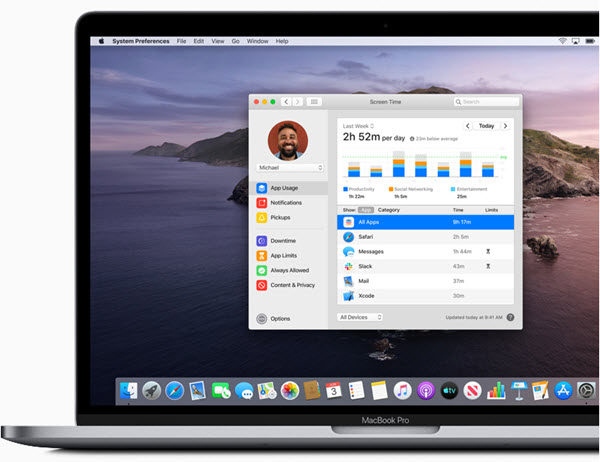Click the Show All grid button
The height and width of the screenshot is (462, 600).
(x=314, y=102)
